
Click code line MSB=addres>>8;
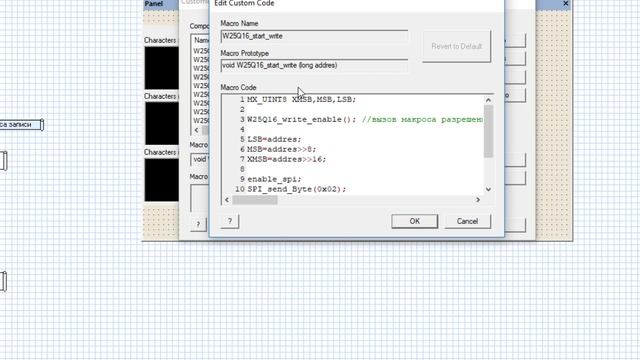pos(282,149)
